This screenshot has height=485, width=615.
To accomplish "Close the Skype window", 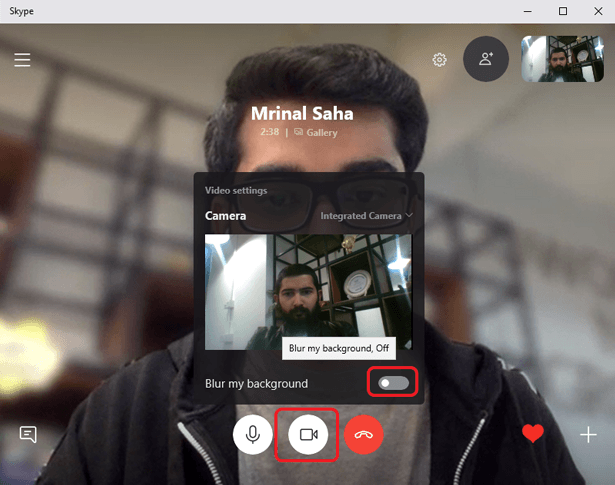I will coord(598,11).
